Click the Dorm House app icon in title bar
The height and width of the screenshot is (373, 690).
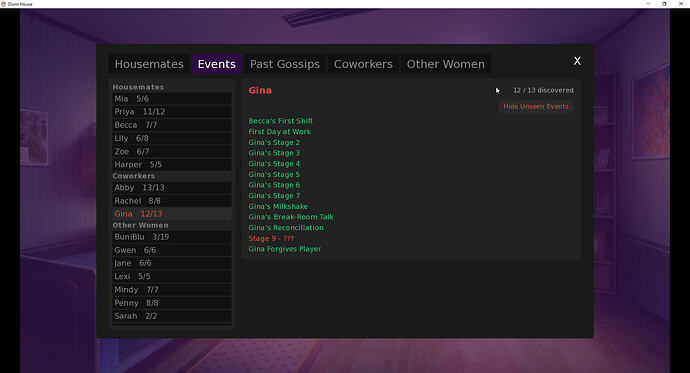[x=4, y=4]
